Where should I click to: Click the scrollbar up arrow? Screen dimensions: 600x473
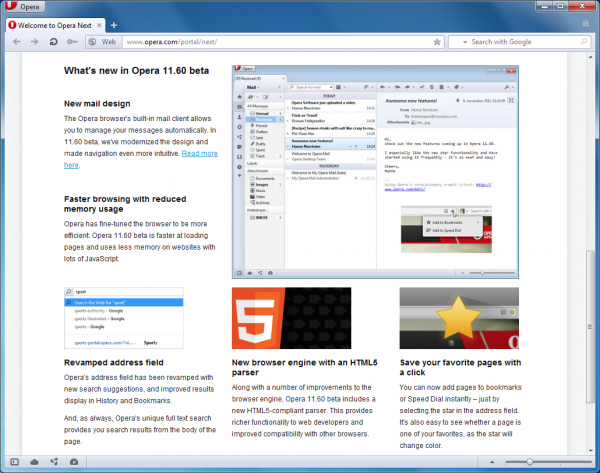(x=590, y=57)
